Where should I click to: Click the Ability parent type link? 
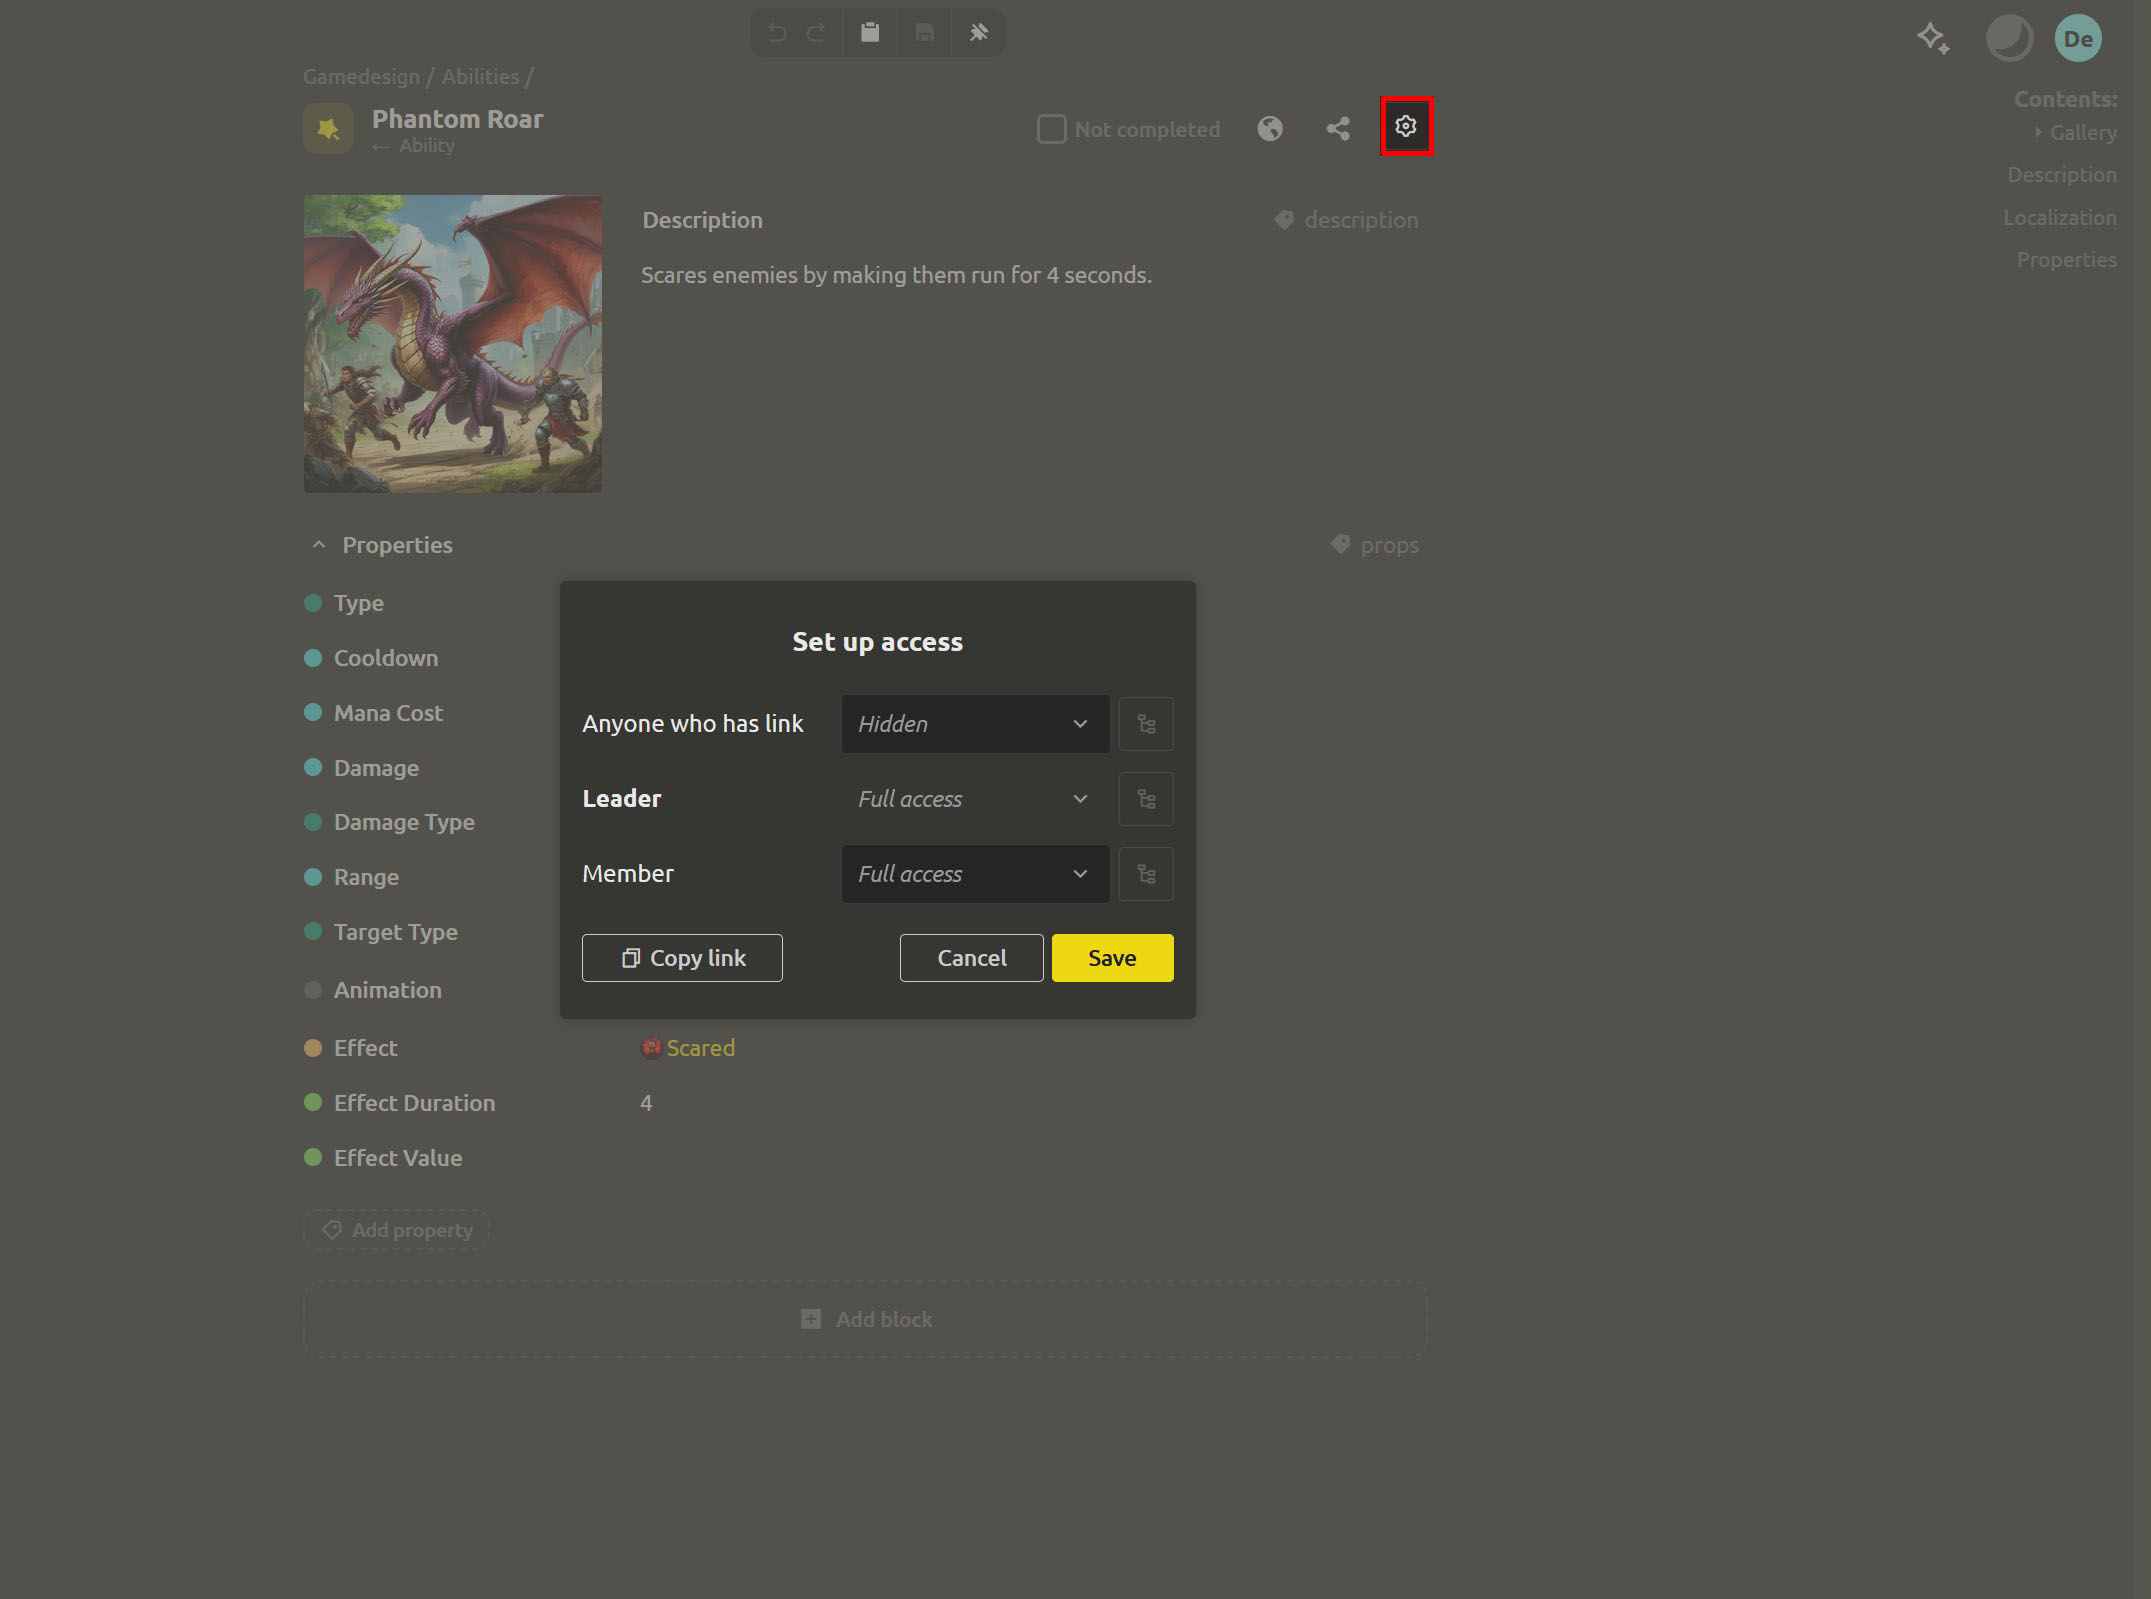coord(426,146)
